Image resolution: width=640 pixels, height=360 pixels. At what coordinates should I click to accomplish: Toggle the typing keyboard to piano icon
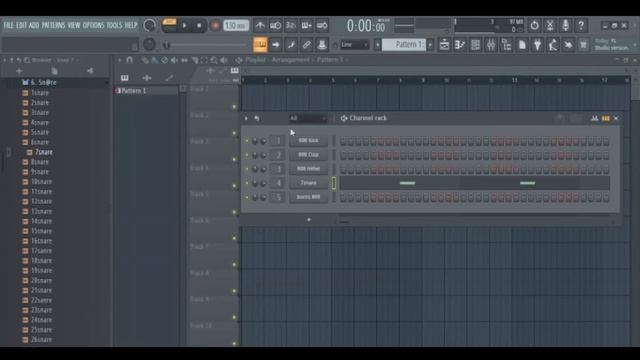click(260, 44)
